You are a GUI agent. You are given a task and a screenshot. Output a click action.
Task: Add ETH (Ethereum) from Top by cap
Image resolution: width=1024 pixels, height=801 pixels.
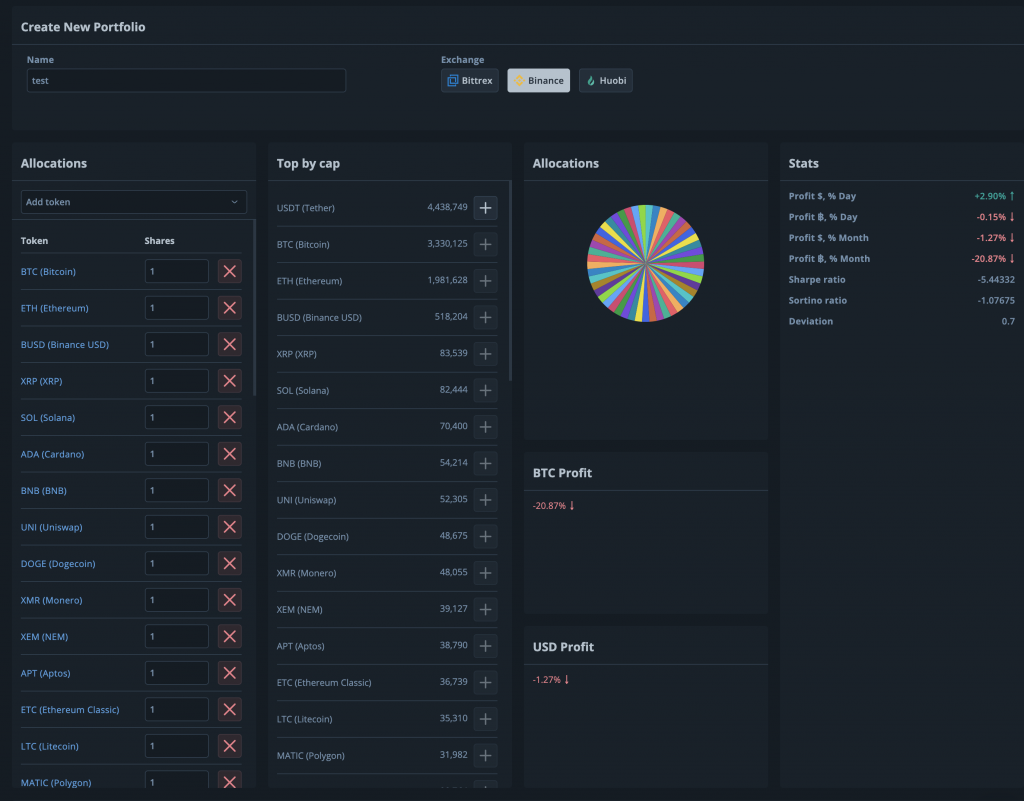coord(485,281)
